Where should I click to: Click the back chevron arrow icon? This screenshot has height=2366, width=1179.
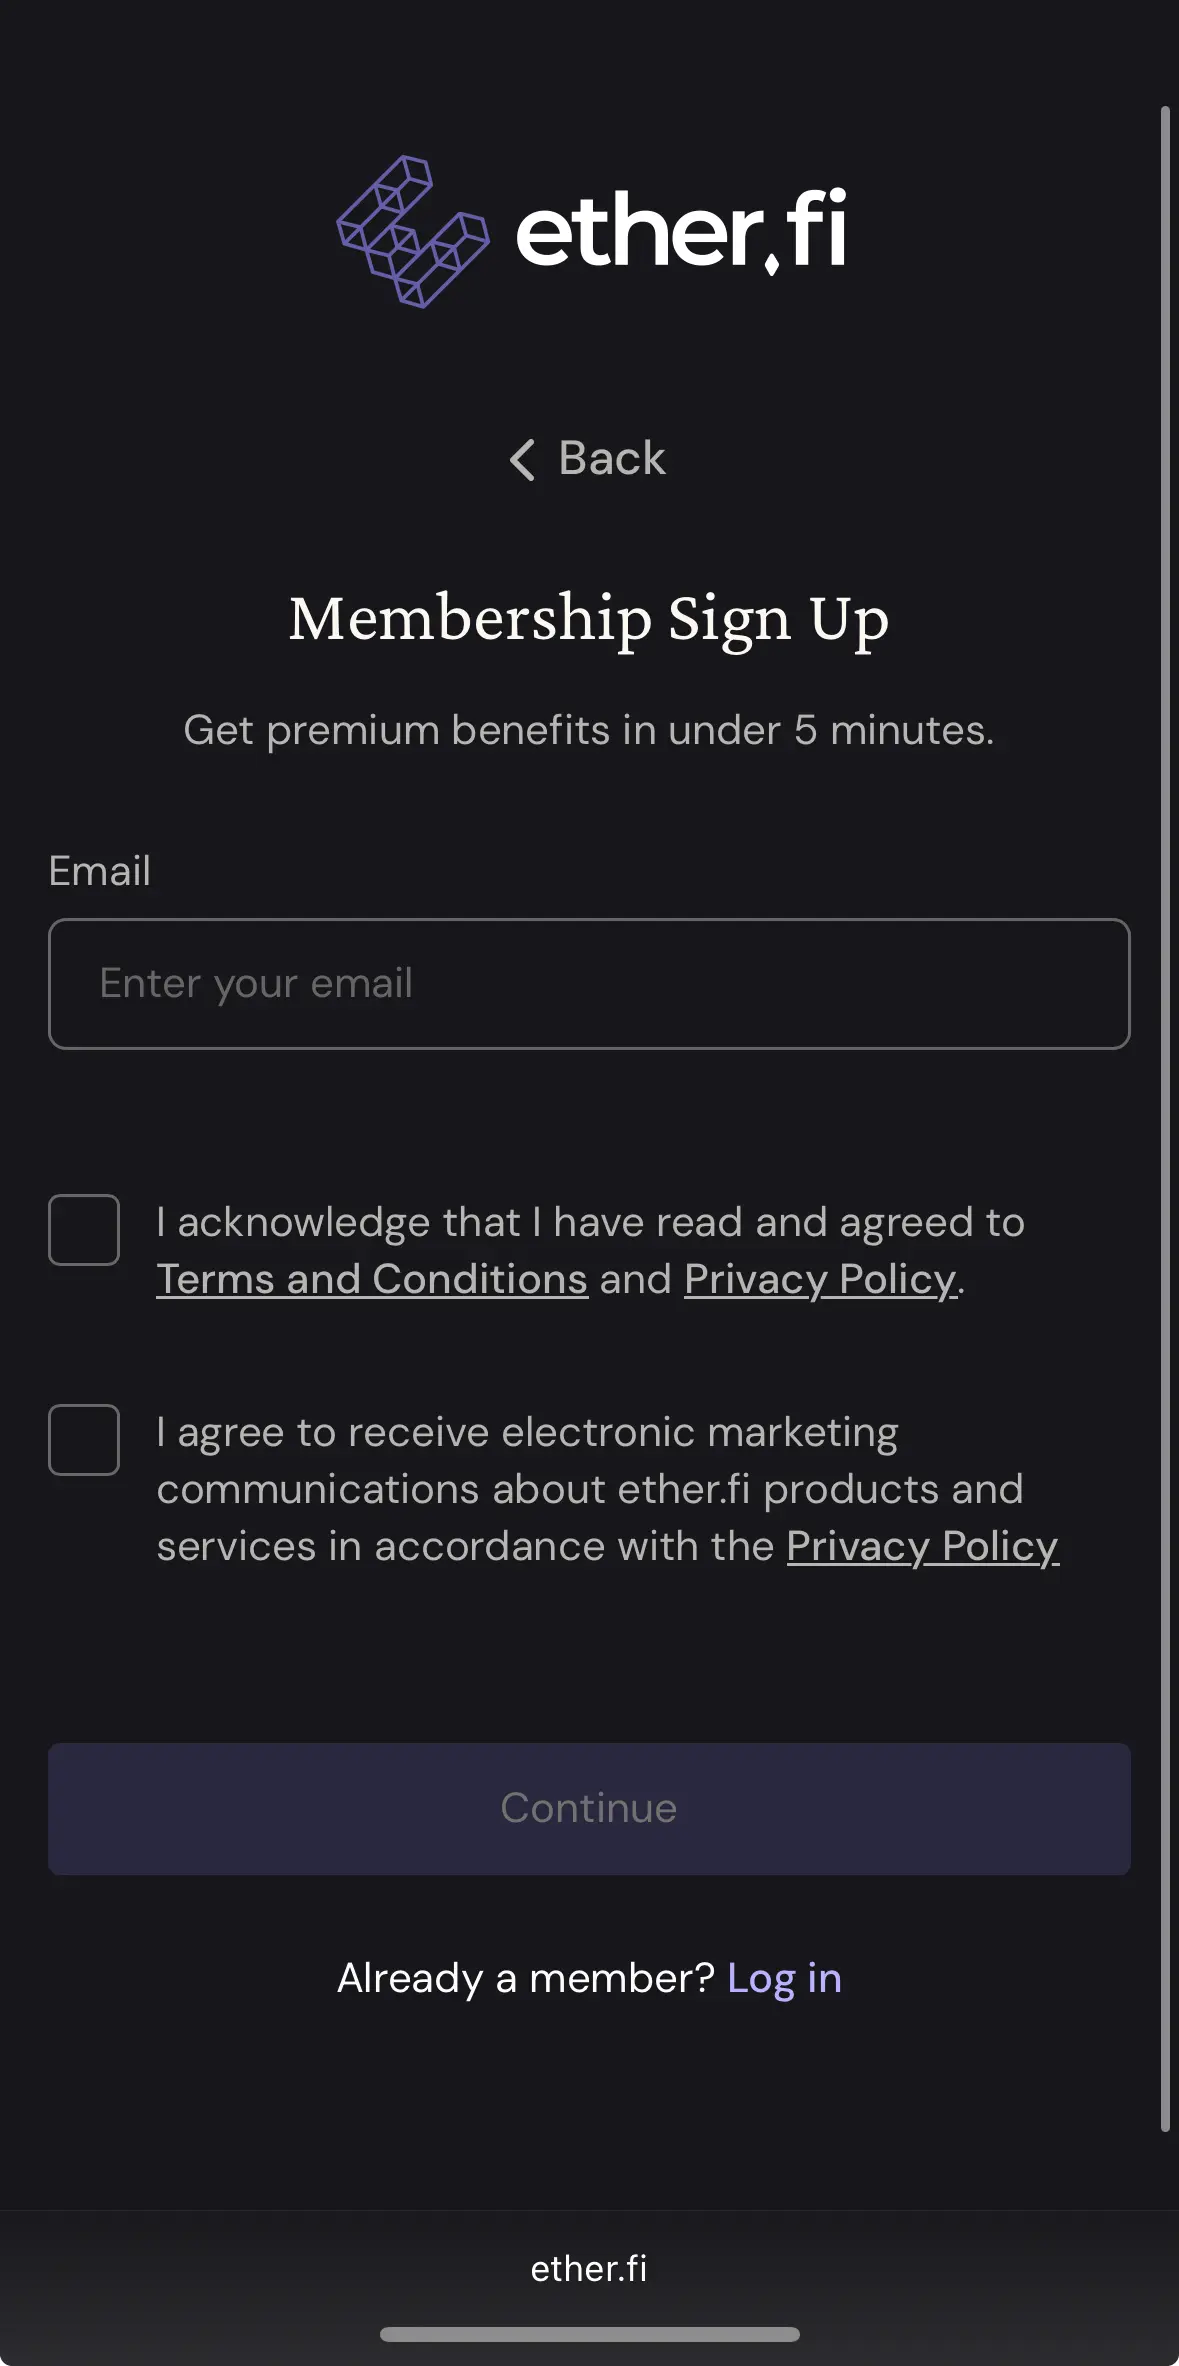(522, 460)
